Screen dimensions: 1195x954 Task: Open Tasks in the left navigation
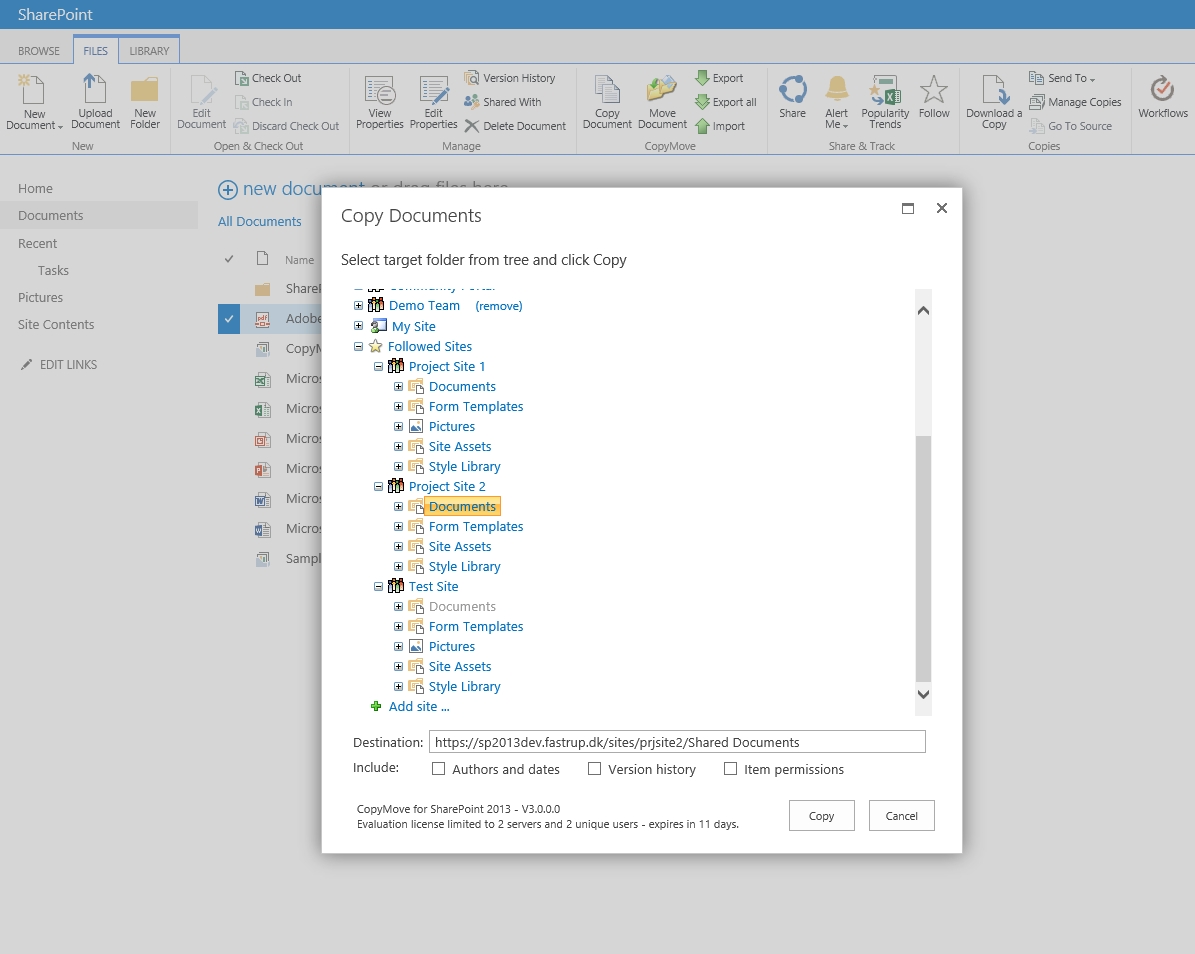click(53, 270)
